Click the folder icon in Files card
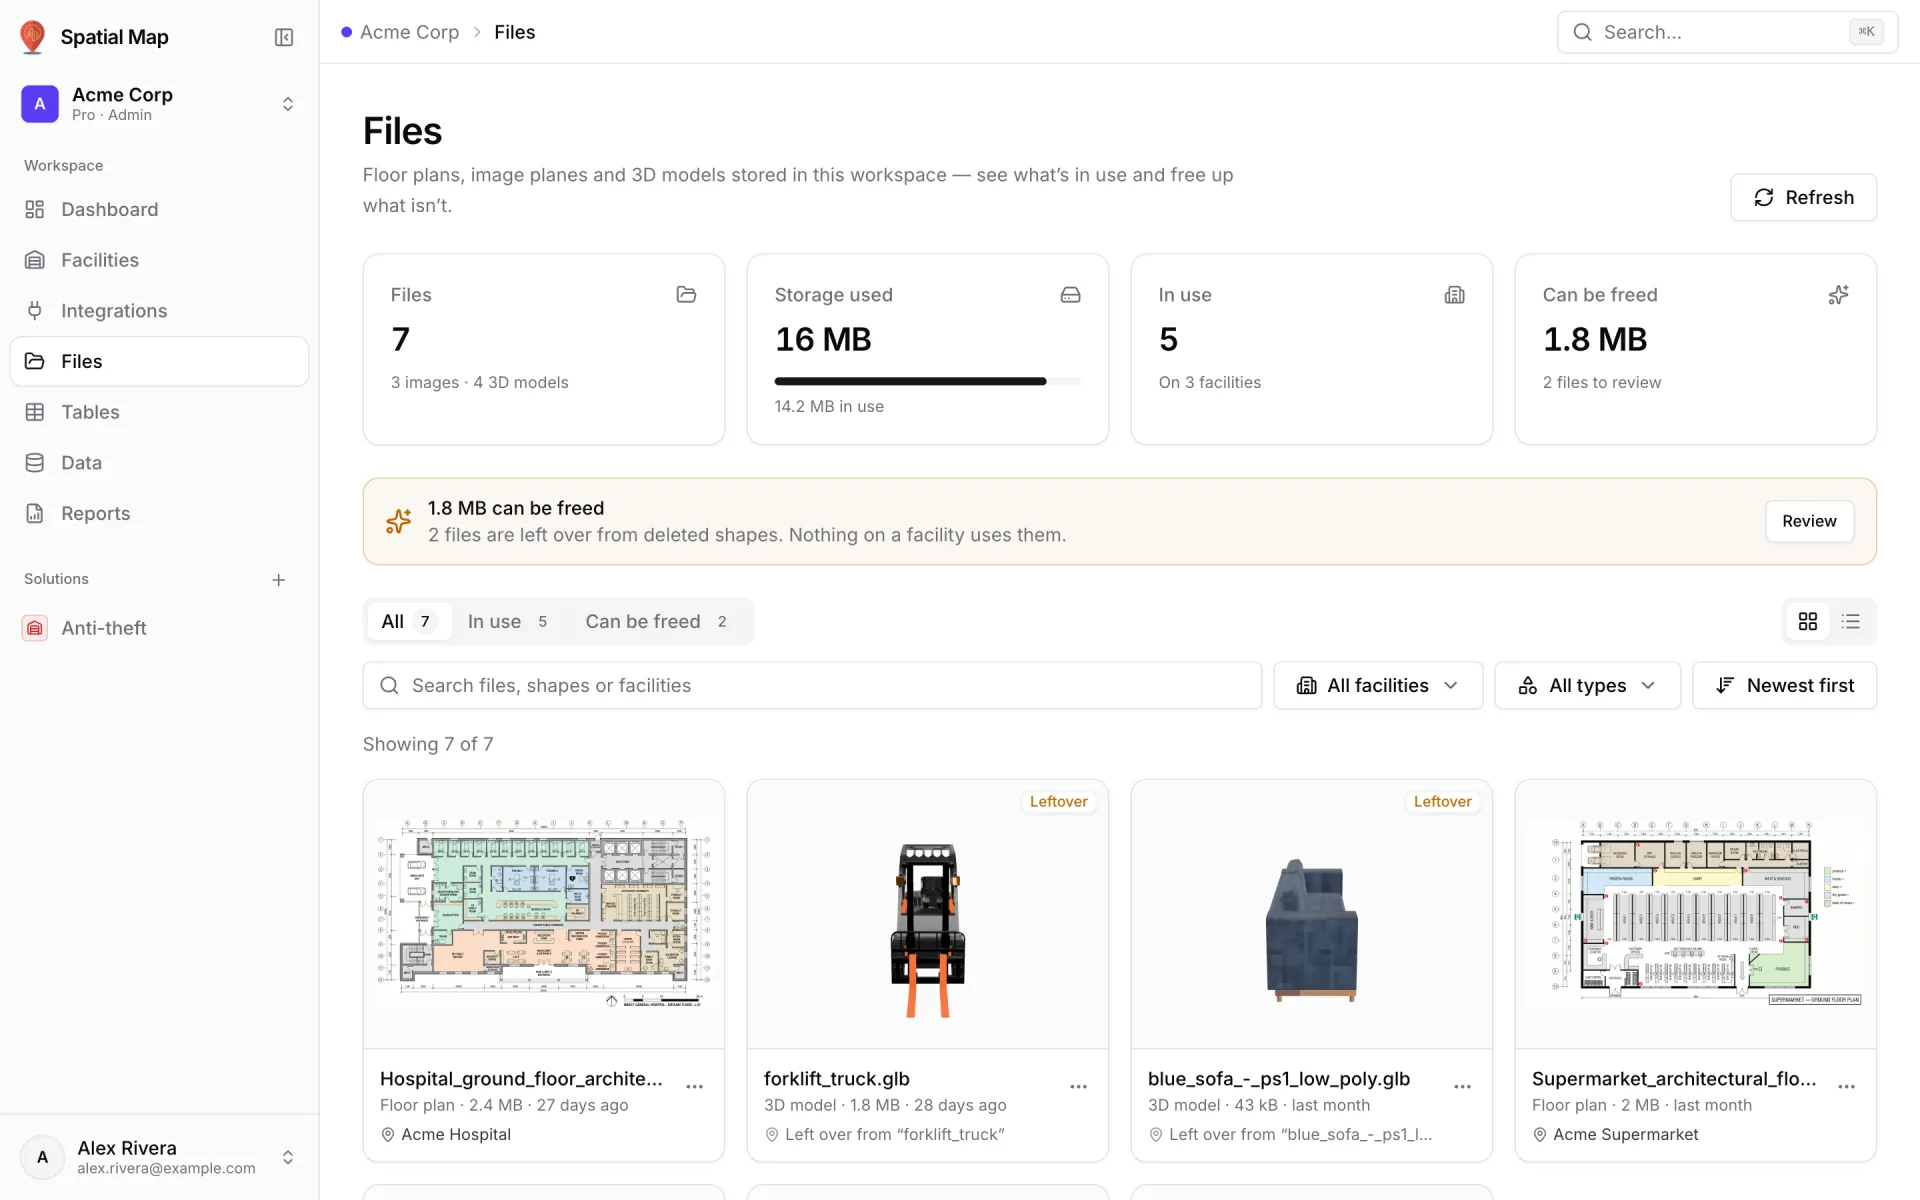Viewport: 1920px width, 1200px height. pos(686,294)
